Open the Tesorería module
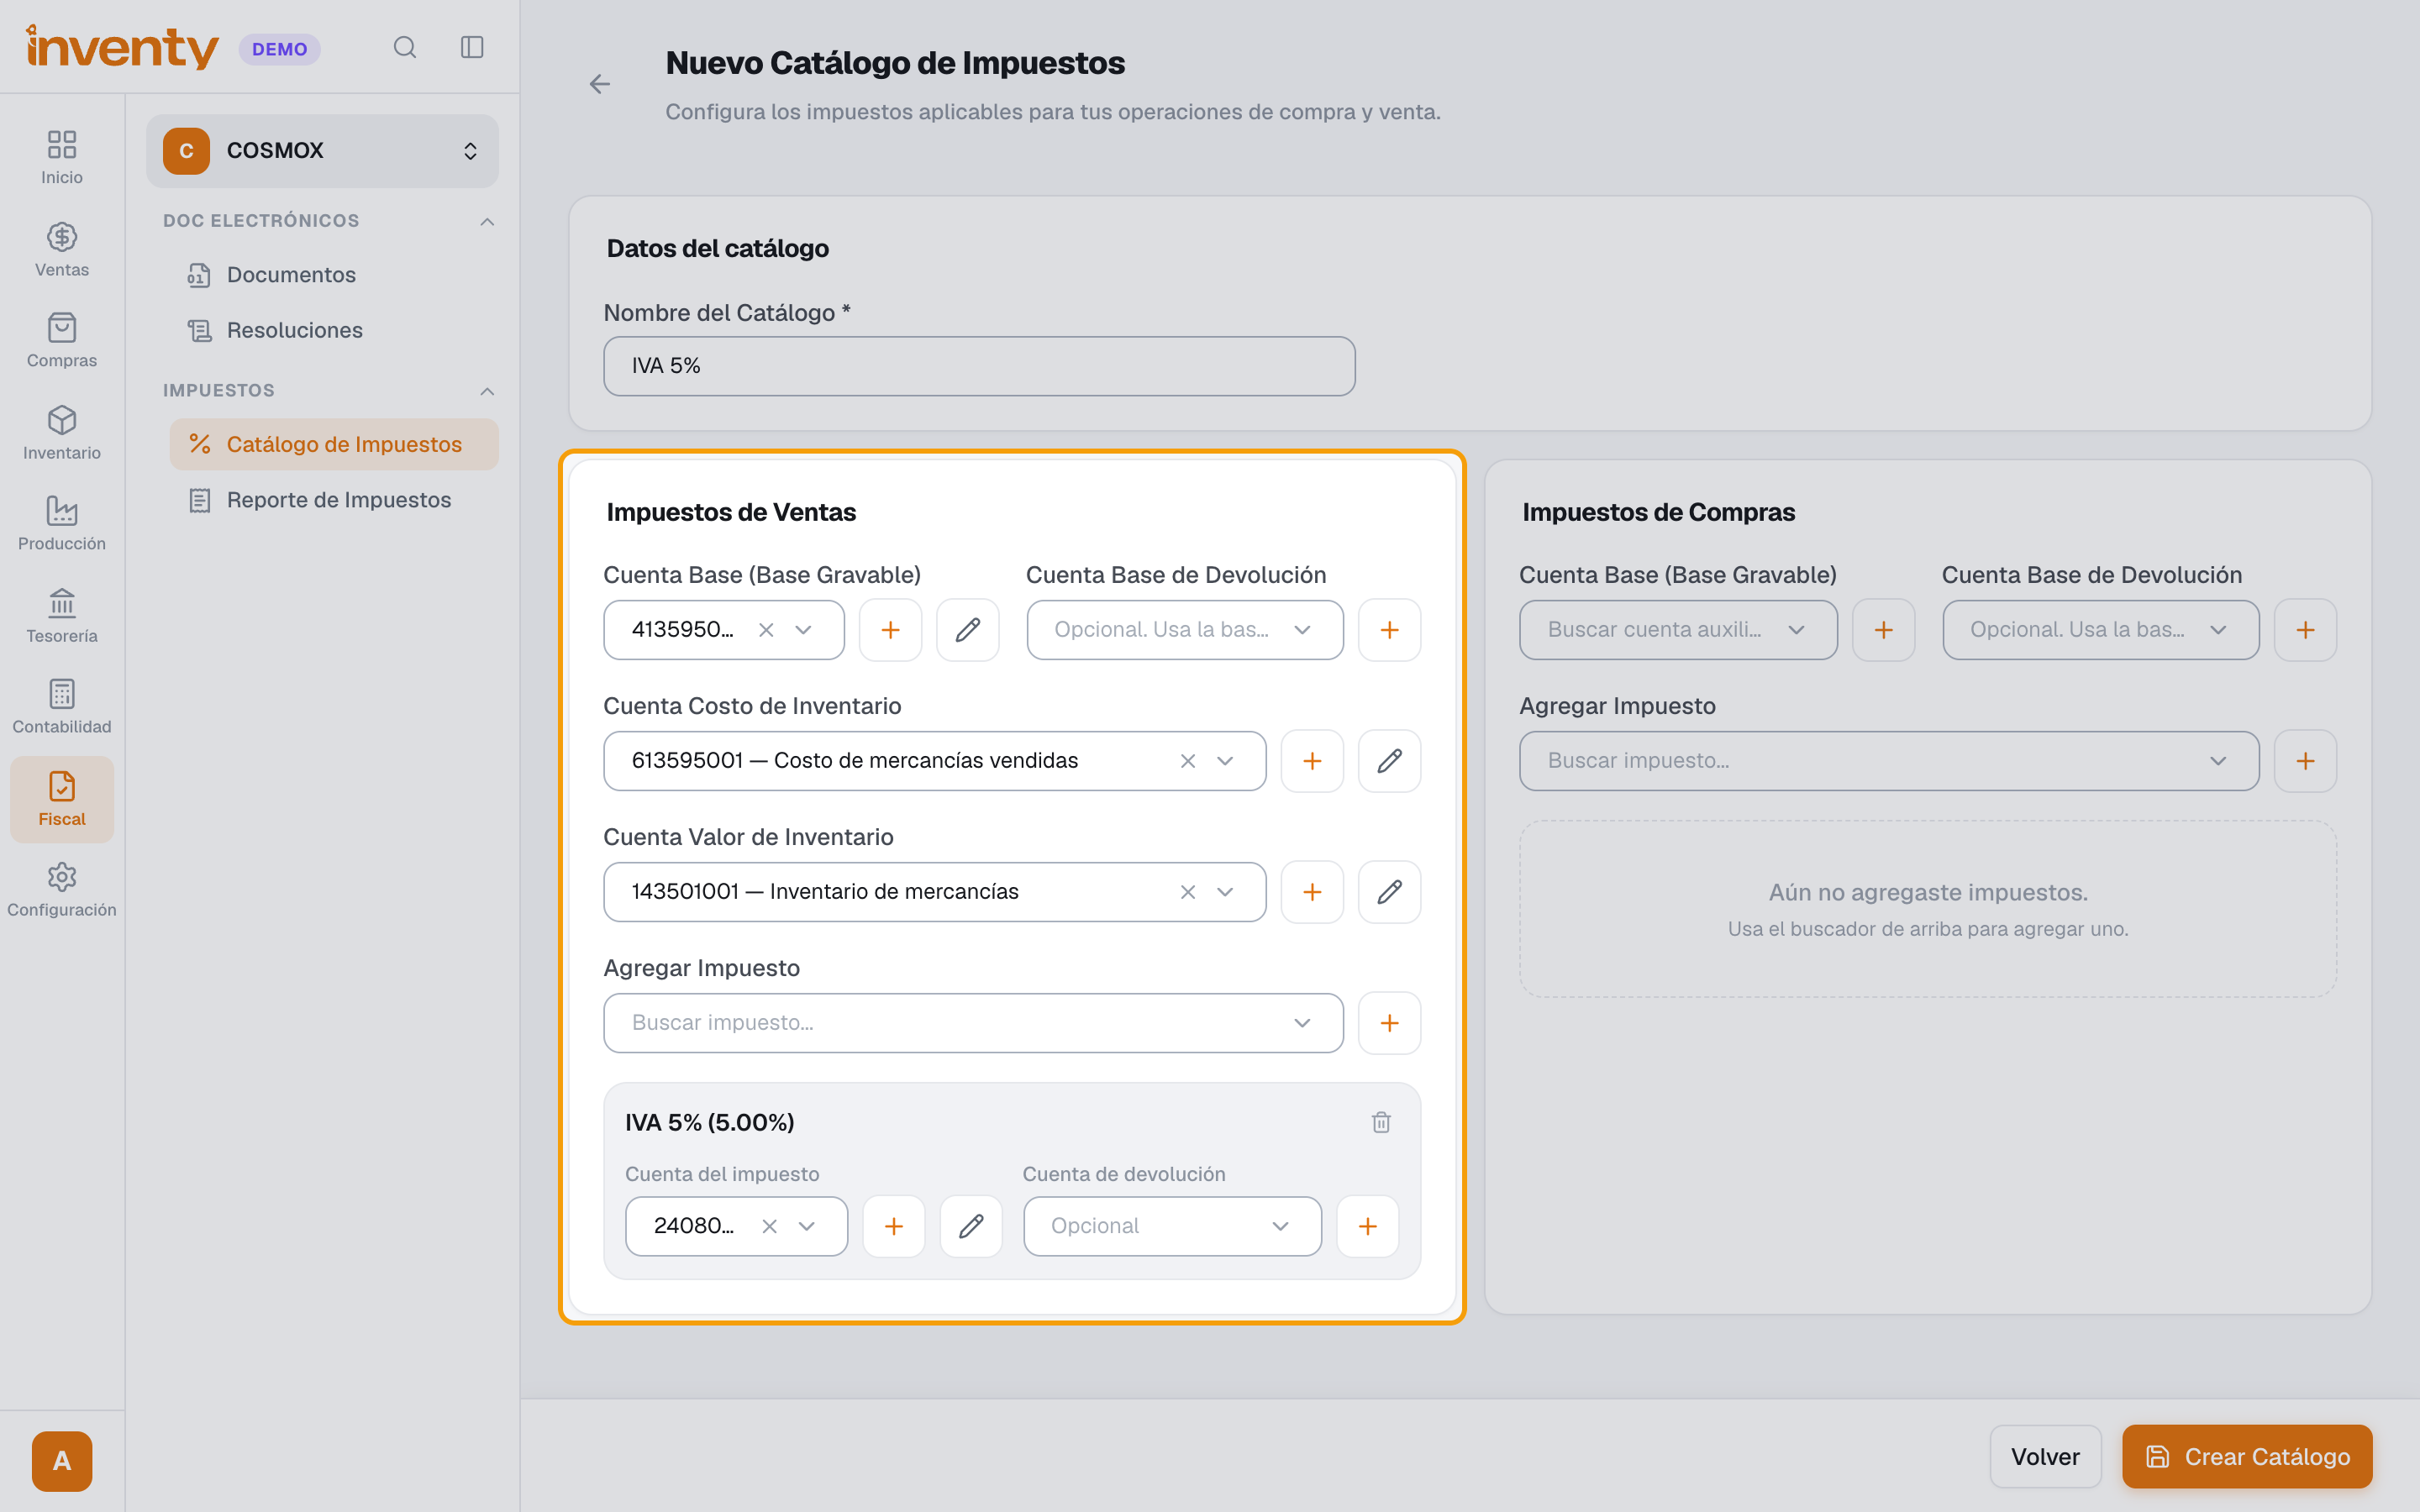The width and height of the screenshot is (2420, 1512). pos(62,616)
